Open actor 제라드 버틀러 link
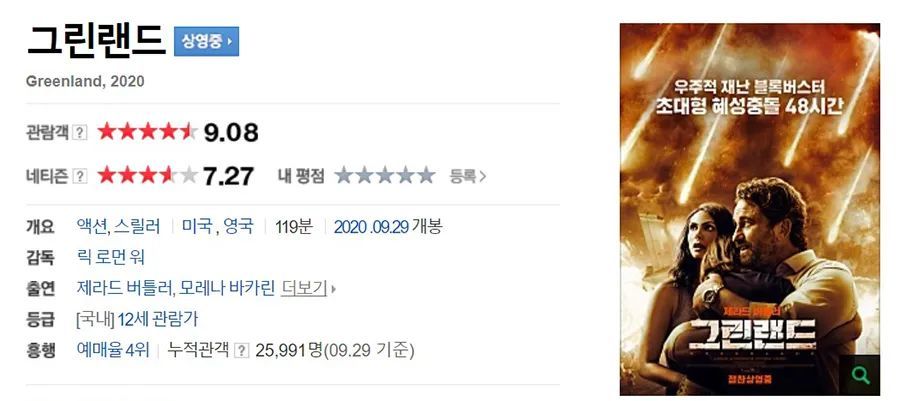This screenshot has height=401, width=900. click(125, 288)
